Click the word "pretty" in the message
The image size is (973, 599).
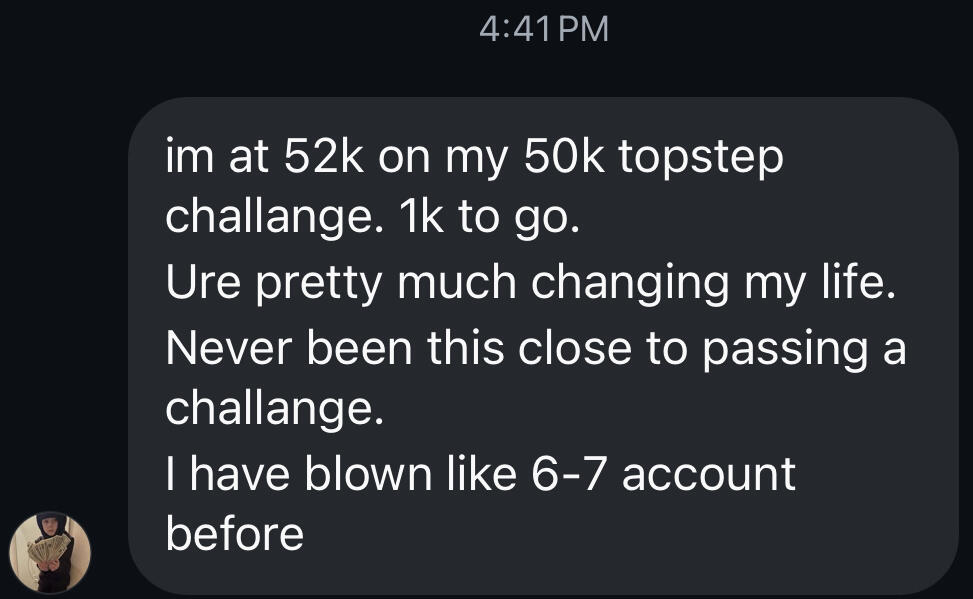(318, 283)
